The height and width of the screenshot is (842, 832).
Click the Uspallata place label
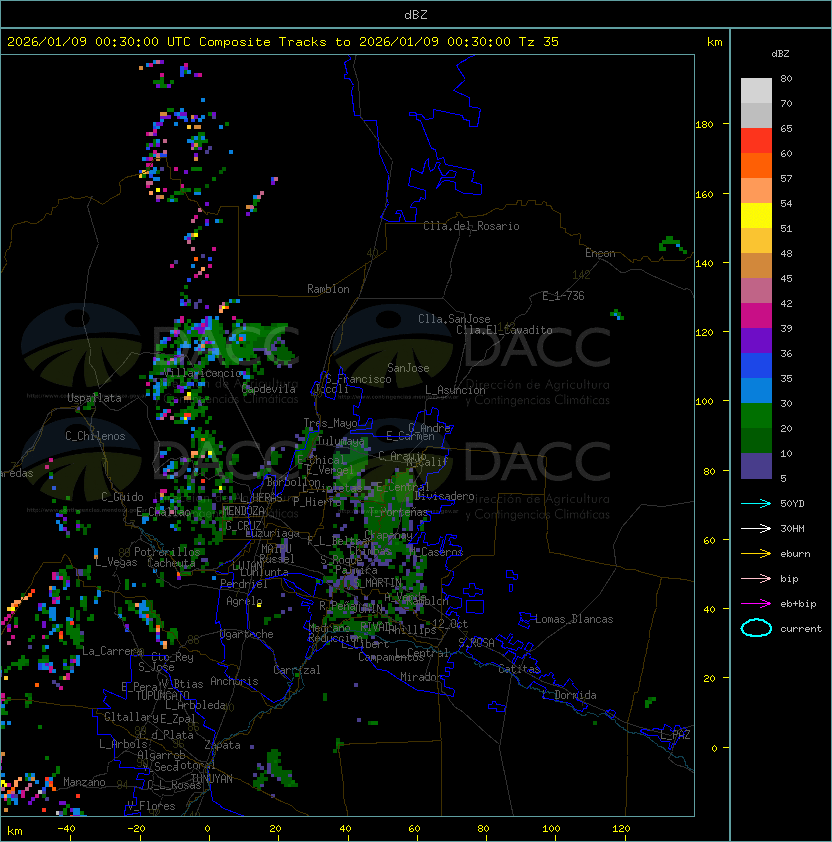[x=94, y=398]
